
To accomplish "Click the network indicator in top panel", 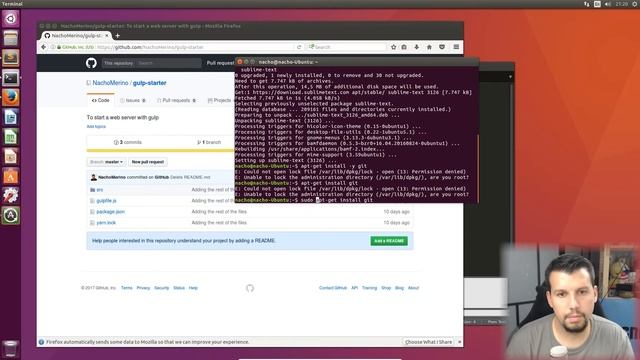I will click(x=587, y=4).
